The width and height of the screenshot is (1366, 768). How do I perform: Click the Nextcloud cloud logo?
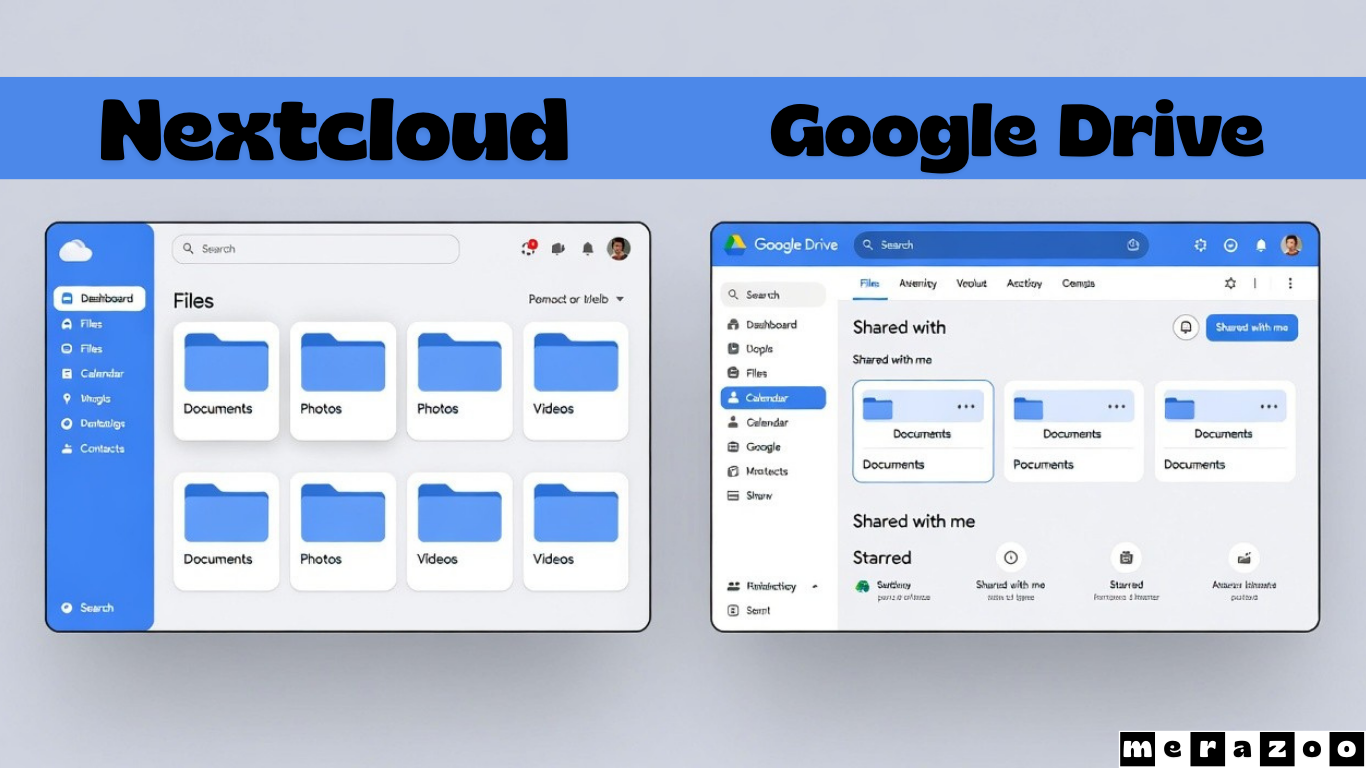click(75, 250)
